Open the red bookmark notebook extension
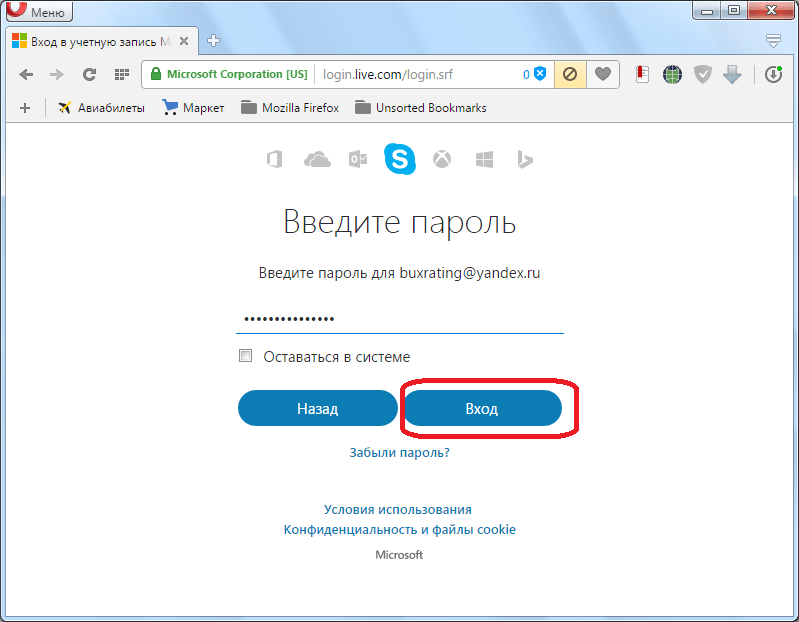The image size is (799, 622). pos(642,74)
